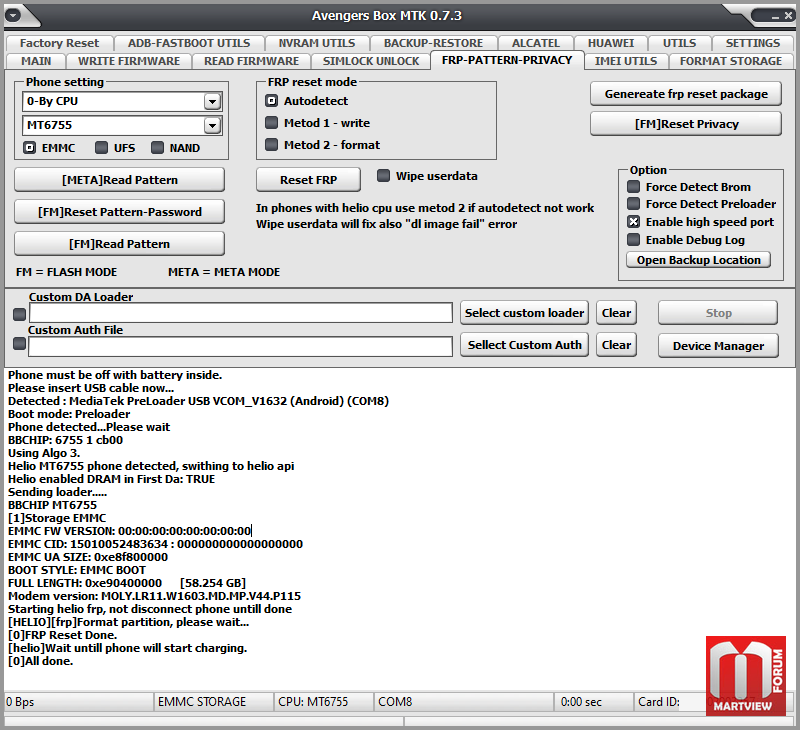The width and height of the screenshot is (800, 730).
Task: Switch to SIMLOCK UNLOCK tab
Action: point(371,61)
